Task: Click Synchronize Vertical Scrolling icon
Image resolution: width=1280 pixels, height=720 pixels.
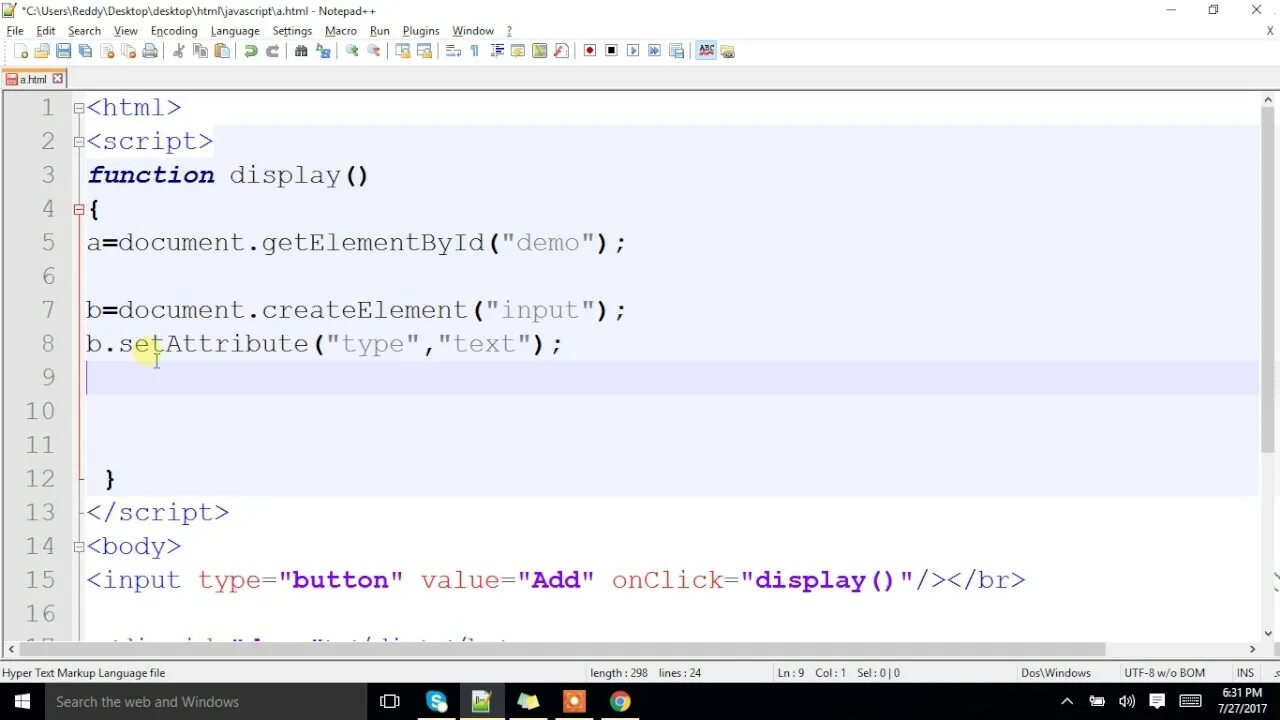Action: tap(403, 51)
